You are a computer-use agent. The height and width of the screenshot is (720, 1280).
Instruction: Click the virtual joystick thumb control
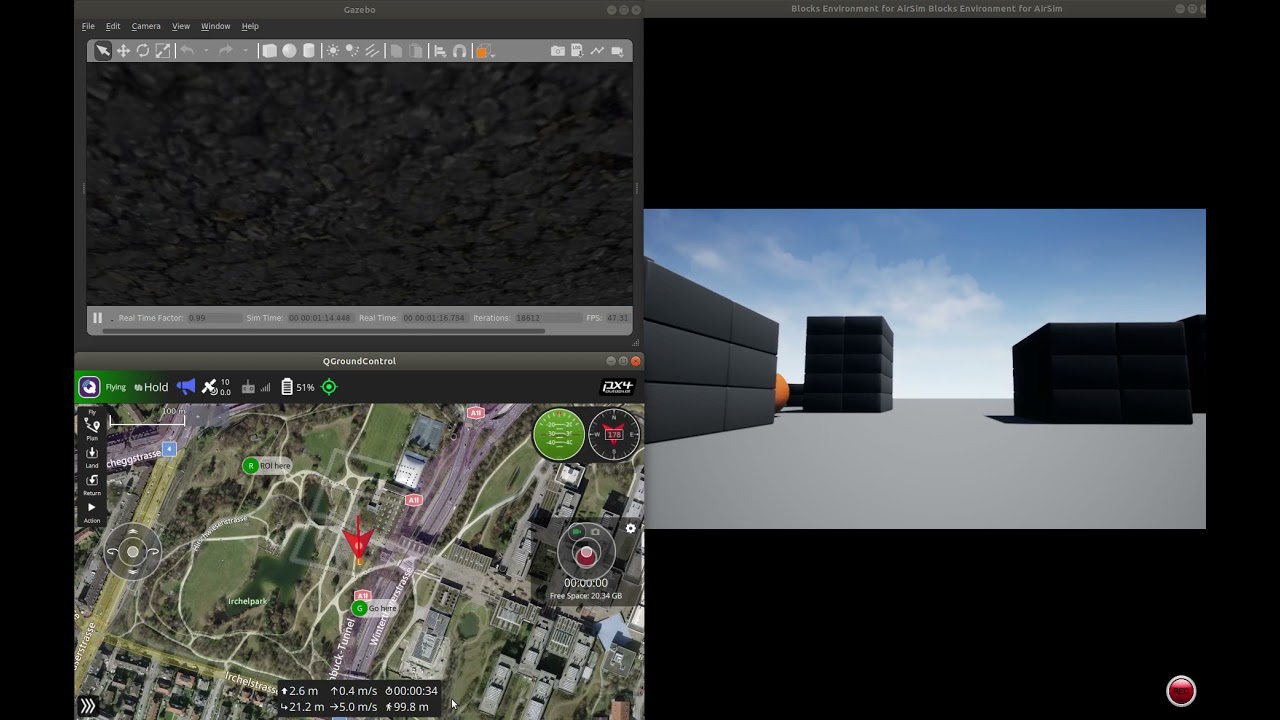point(132,552)
